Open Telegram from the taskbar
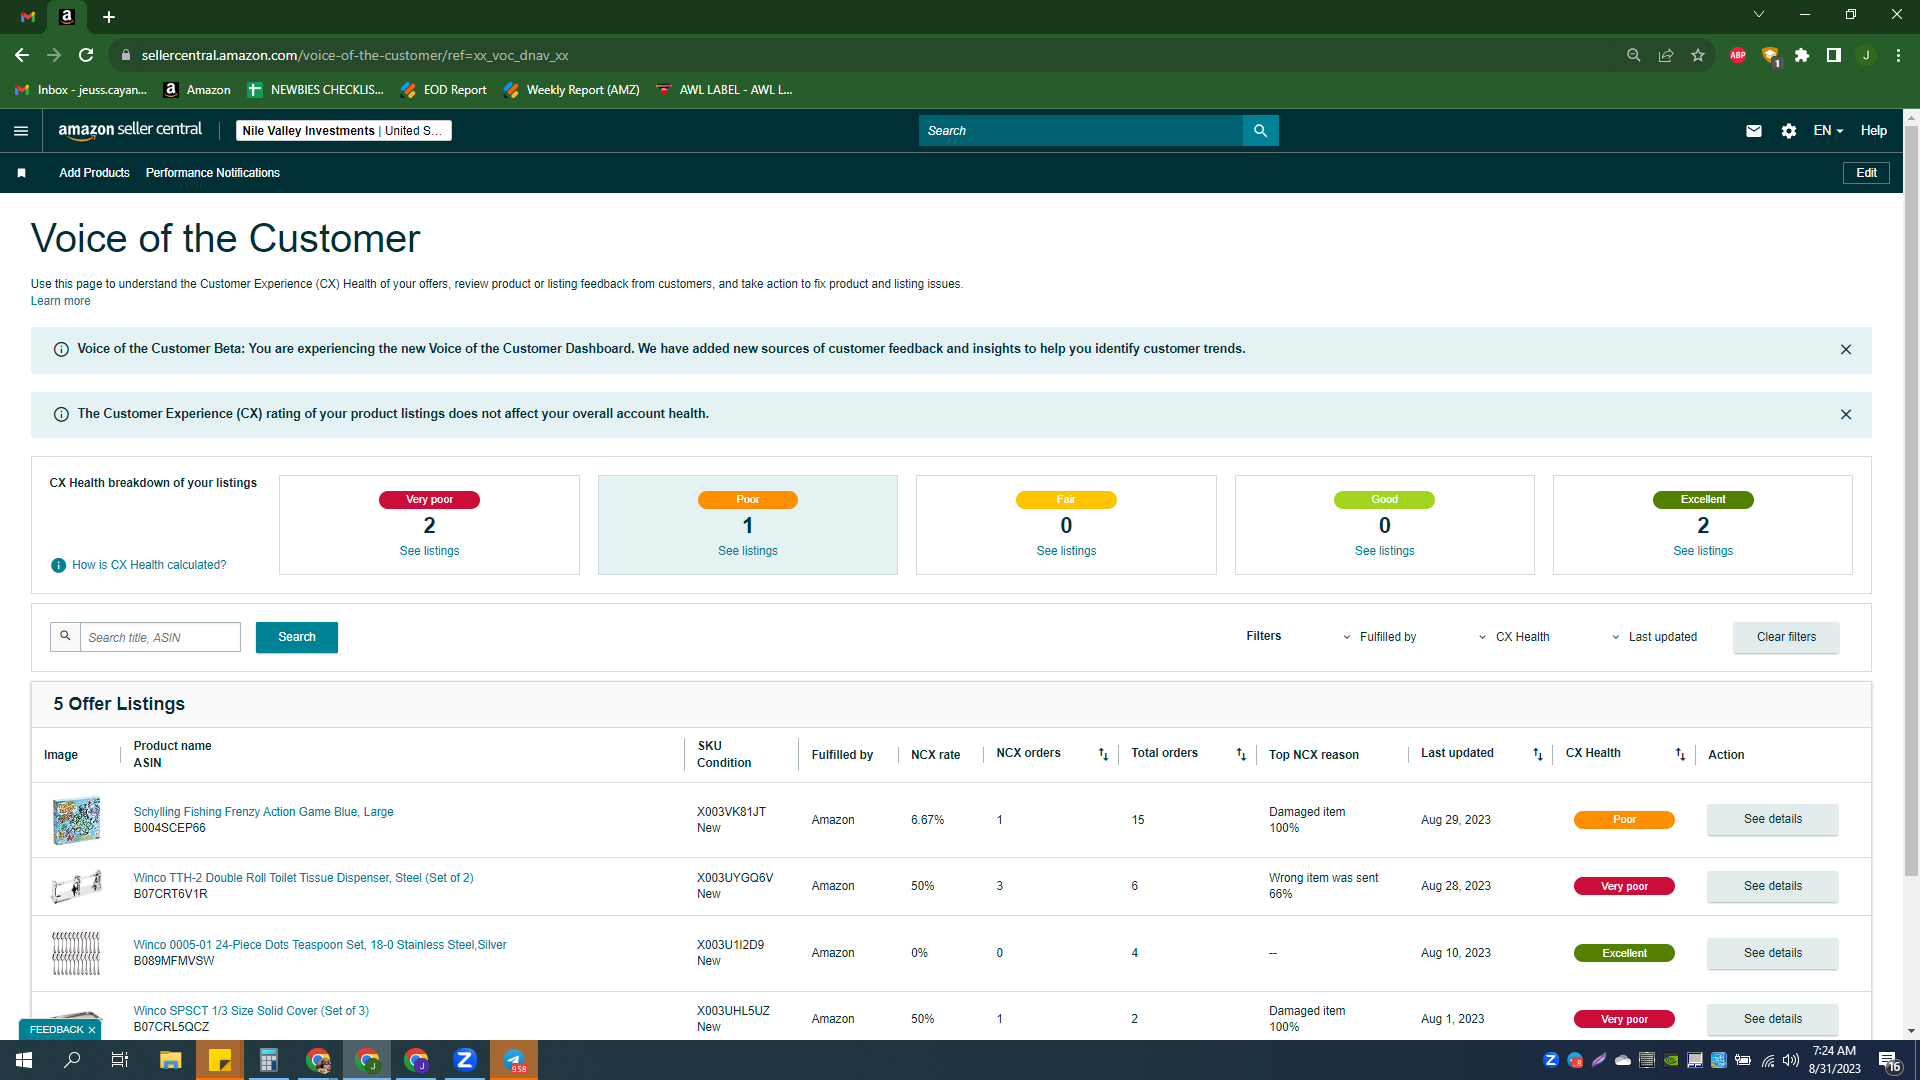This screenshot has height=1080, width=1920. coord(514,1060)
